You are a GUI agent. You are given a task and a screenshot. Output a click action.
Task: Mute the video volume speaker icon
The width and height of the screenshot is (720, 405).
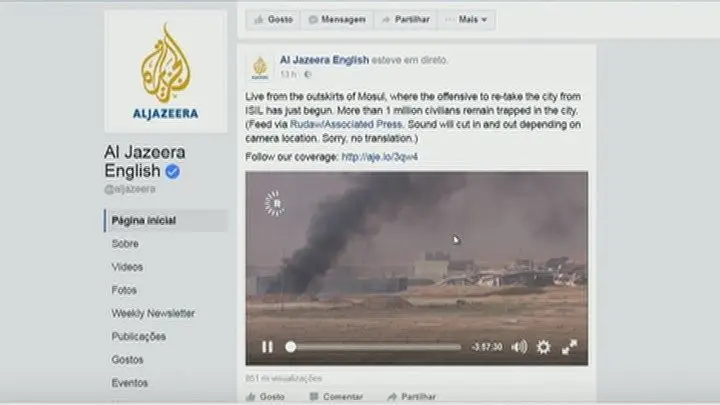(x=519, y=347)
